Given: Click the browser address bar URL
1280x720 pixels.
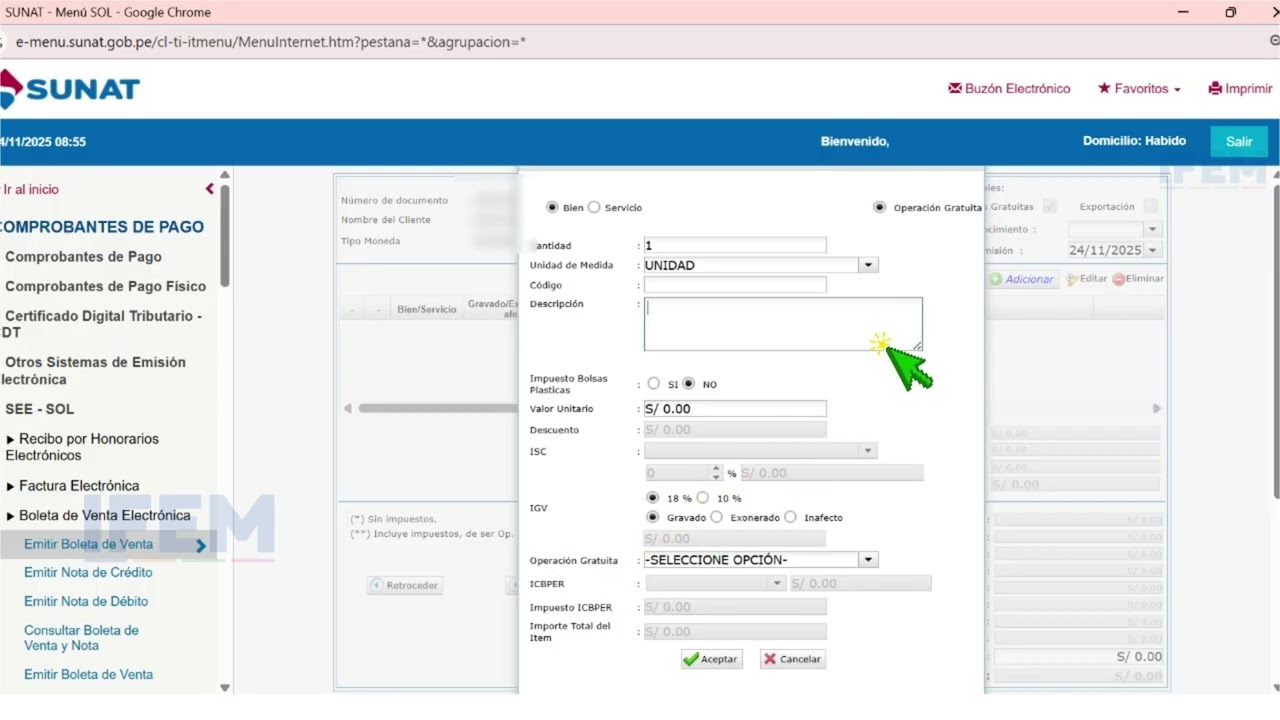Looking at the screenshot, I should click(x=271, y=42).
